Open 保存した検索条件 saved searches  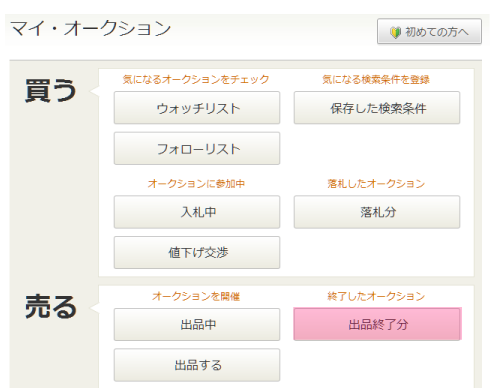[x=377, y=108]
